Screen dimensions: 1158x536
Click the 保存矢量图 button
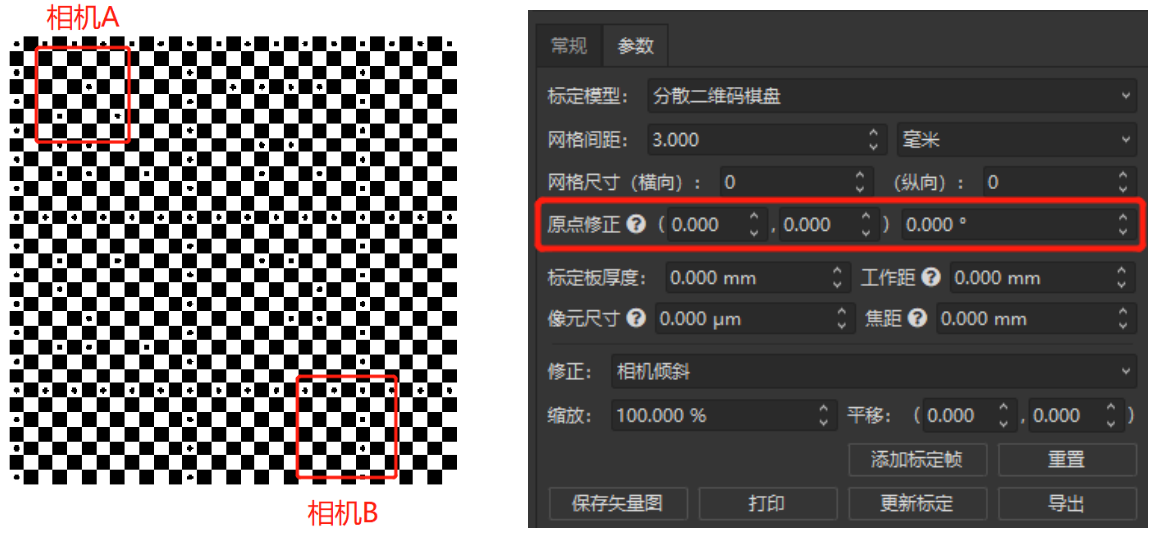pos(617,503)
